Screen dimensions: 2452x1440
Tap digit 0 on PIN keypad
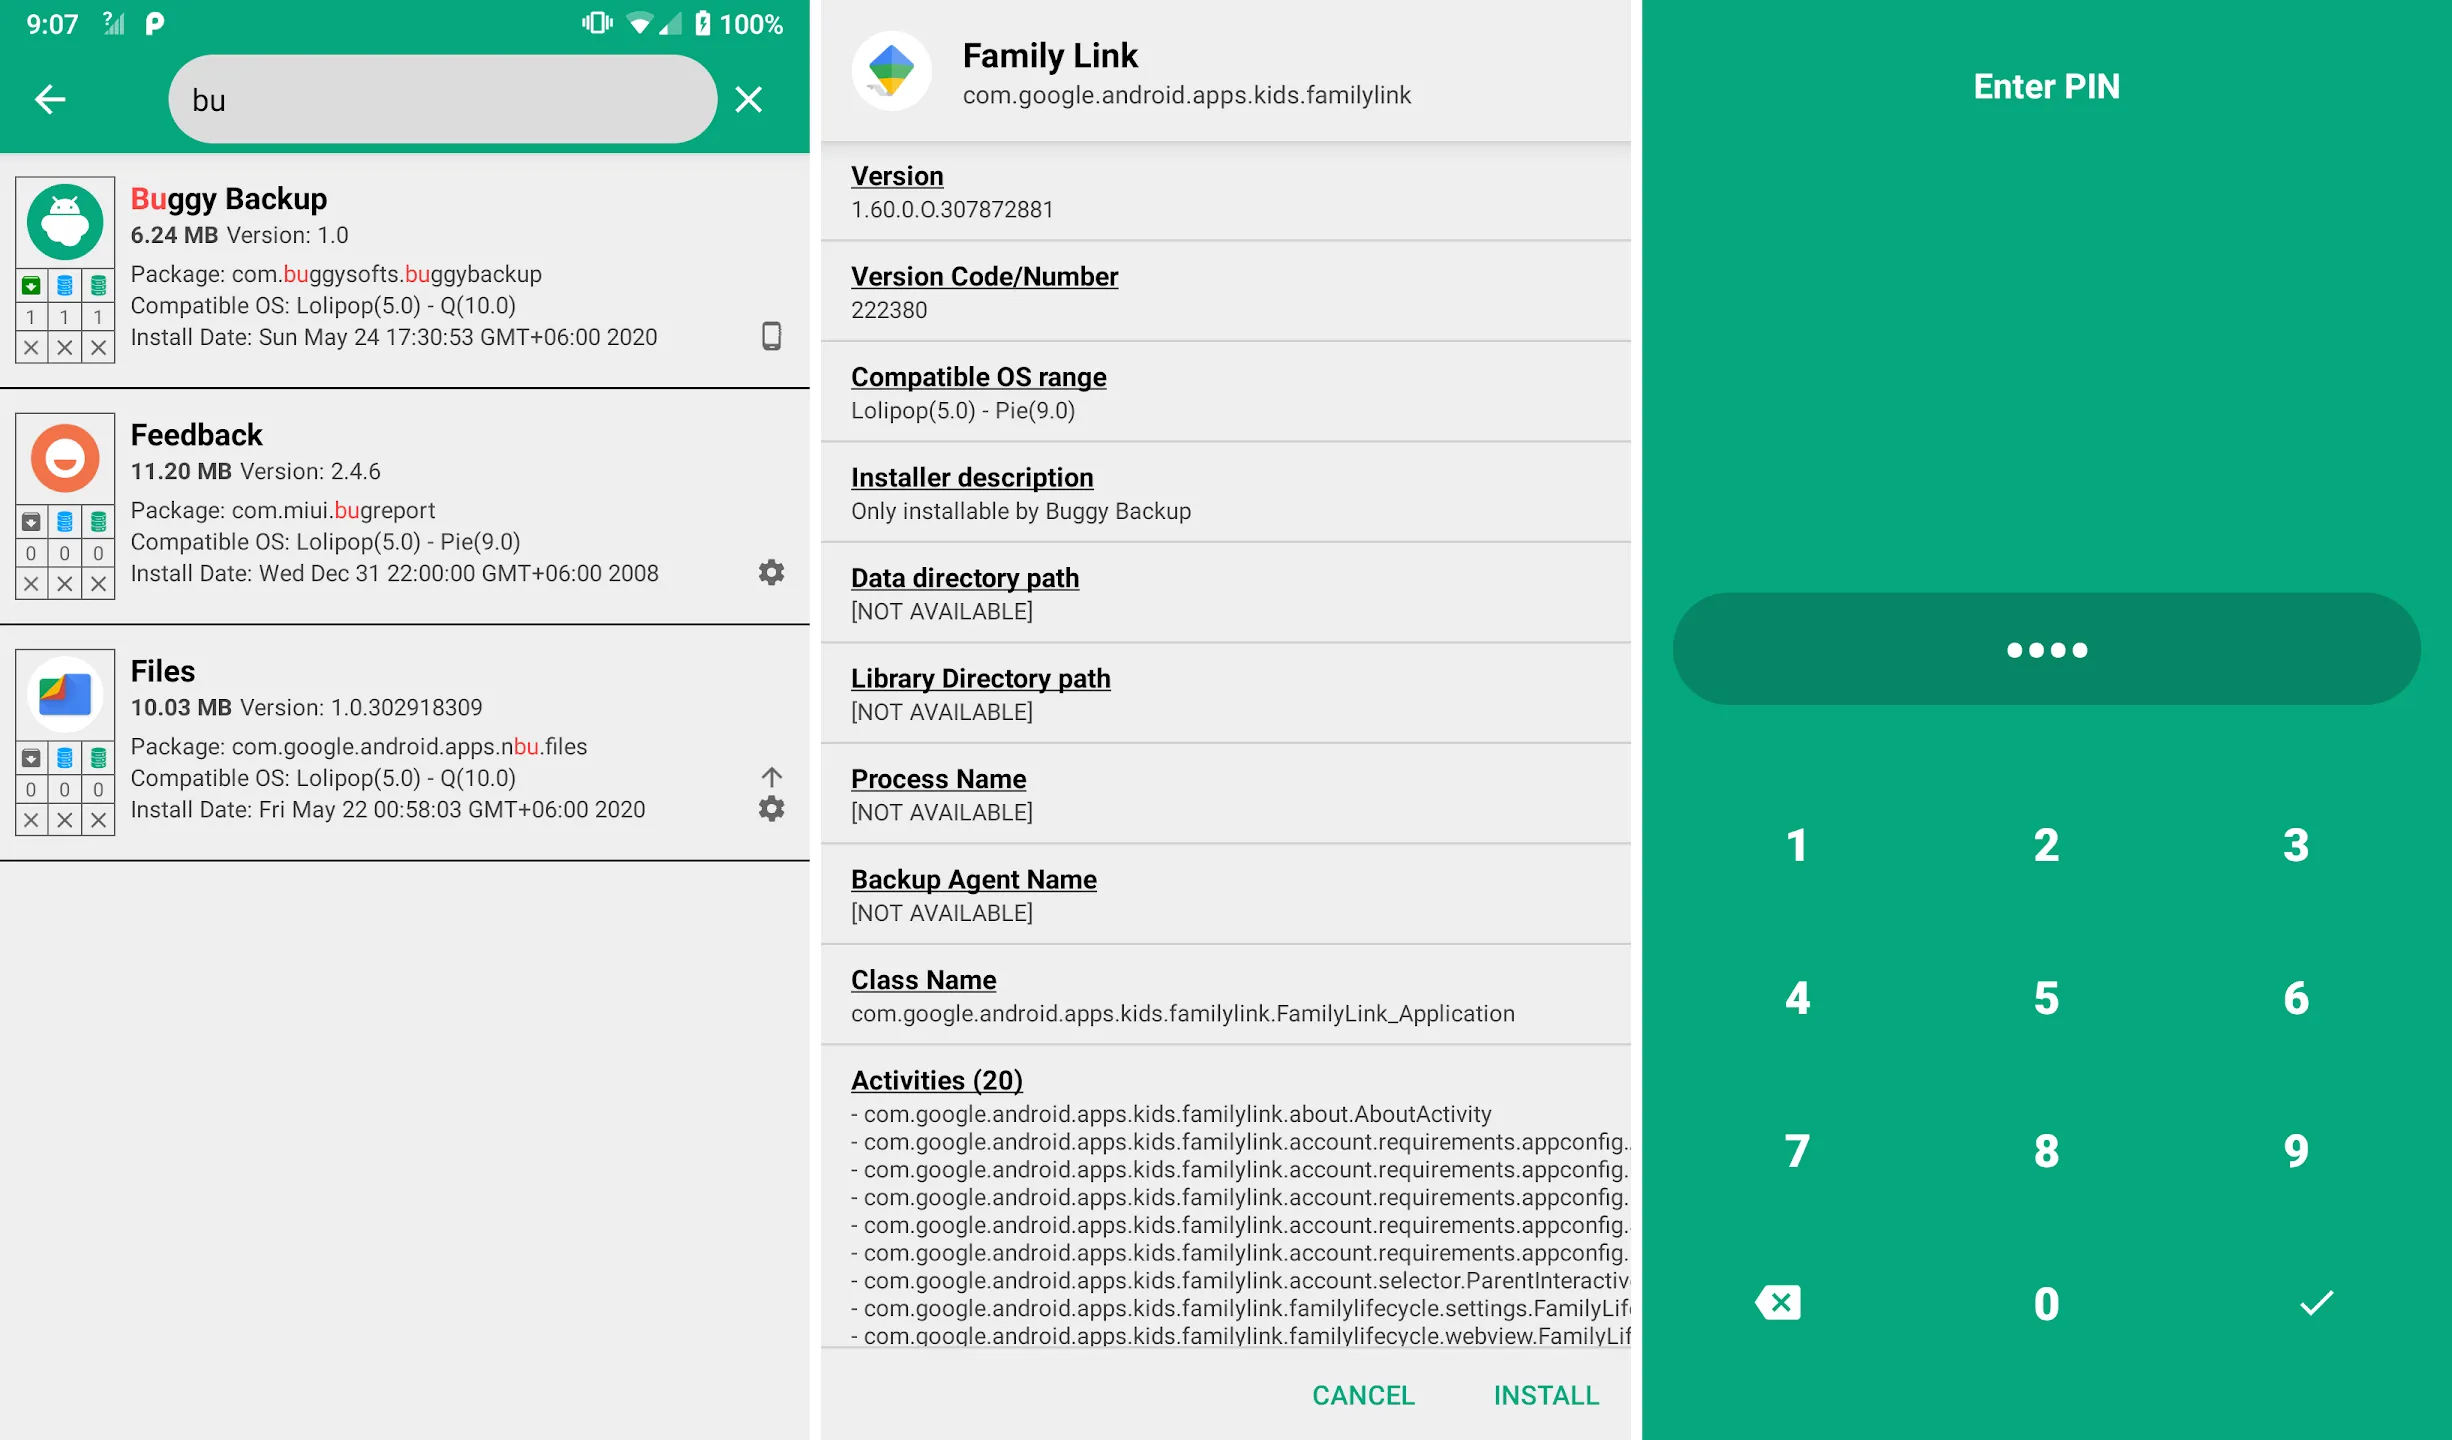pyautogui.click(x=2046, y=1304)
